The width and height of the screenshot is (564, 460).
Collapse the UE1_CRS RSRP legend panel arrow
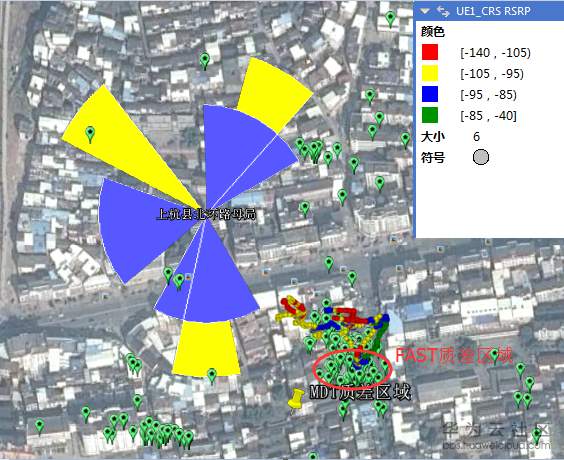(426, 11)
